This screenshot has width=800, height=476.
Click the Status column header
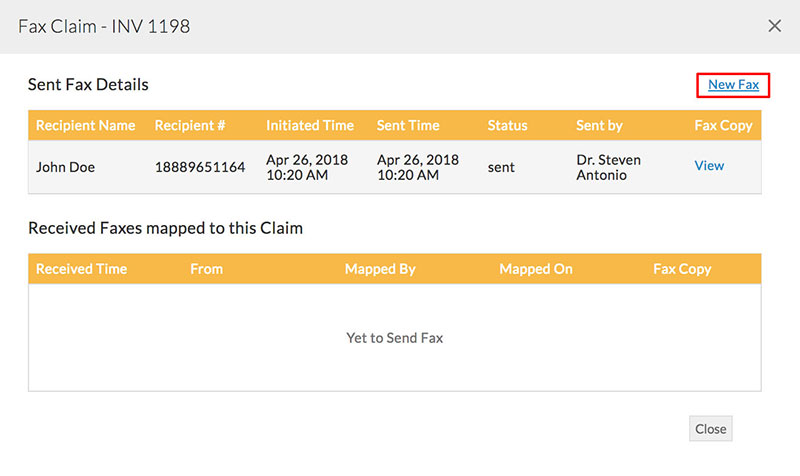(507, 126)
